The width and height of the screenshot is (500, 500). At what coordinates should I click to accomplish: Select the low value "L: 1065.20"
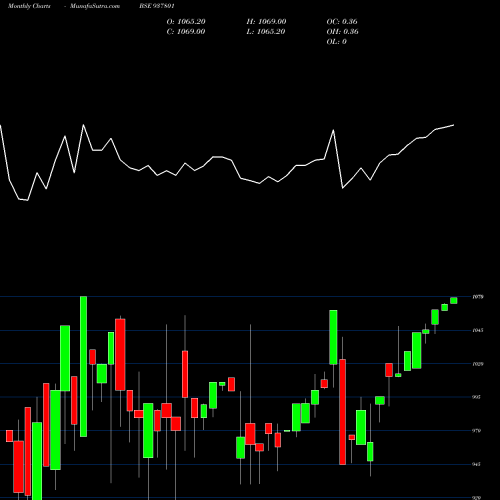tap(266, 32)
